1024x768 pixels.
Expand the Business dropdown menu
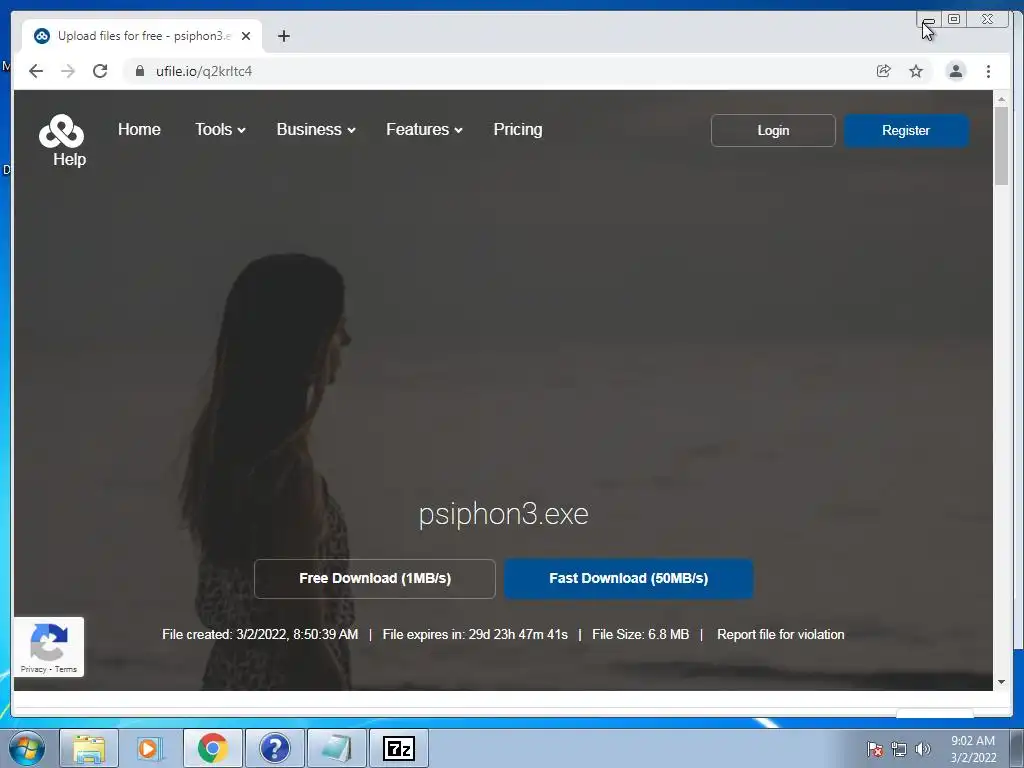click(x=316, y=129)
